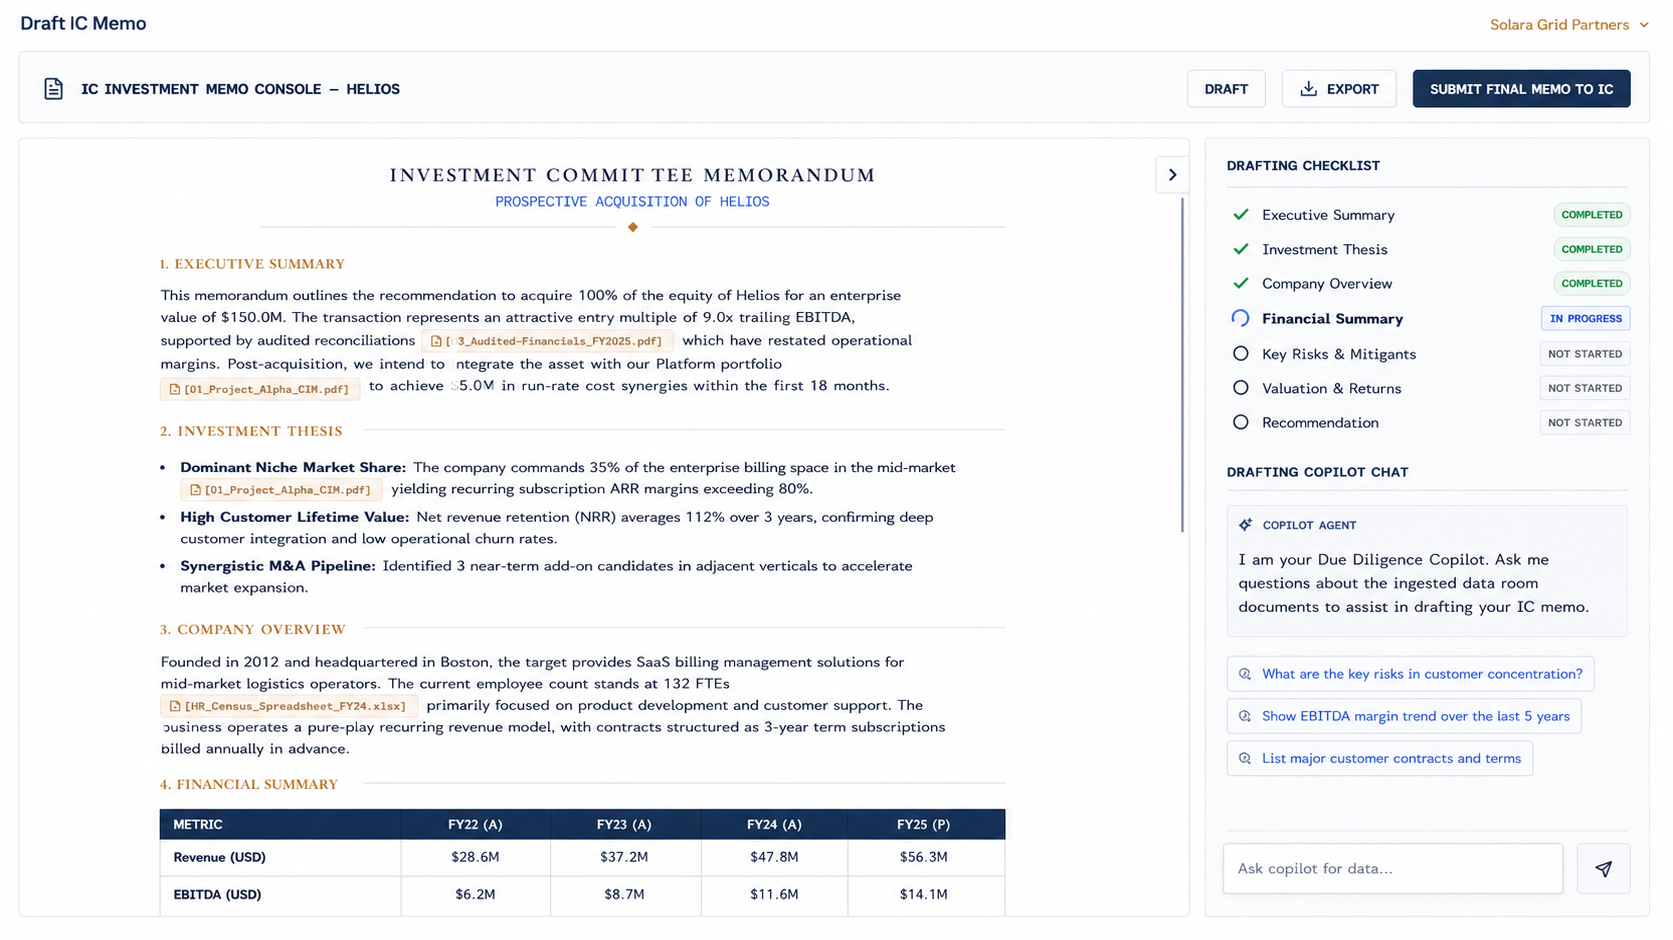The height and width of the screenshot is (940, 1673).
Task: Click the Revenue (USD) row label
Action: pyautogui.click(x=220, y=857)
